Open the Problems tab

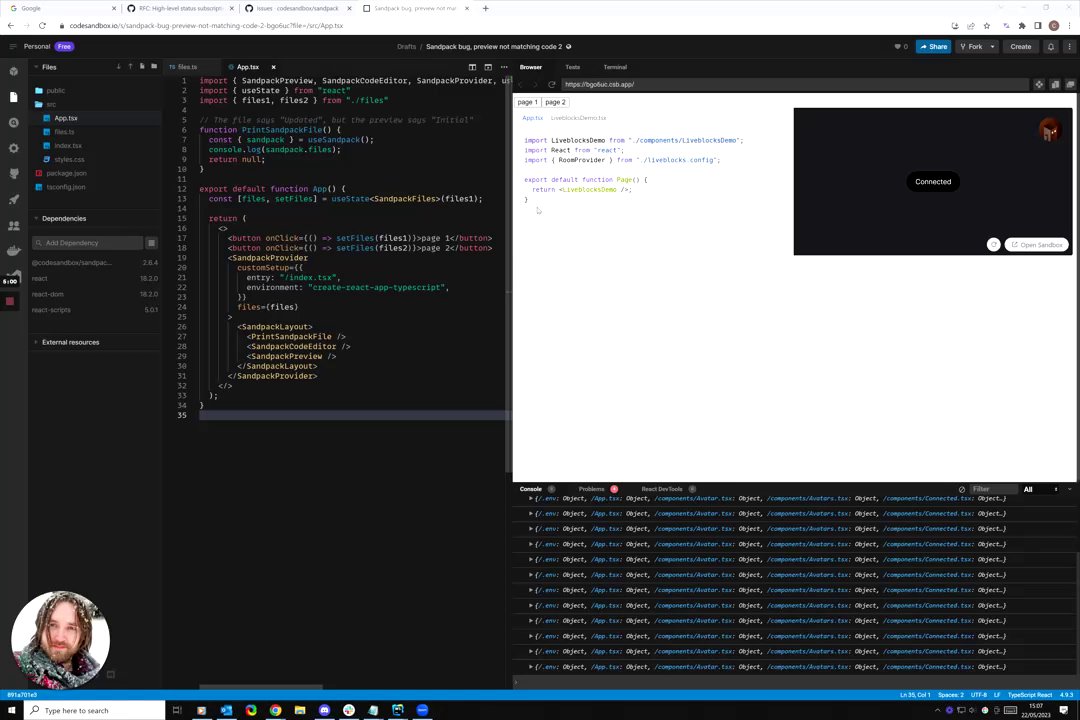[x=592, y=489]
